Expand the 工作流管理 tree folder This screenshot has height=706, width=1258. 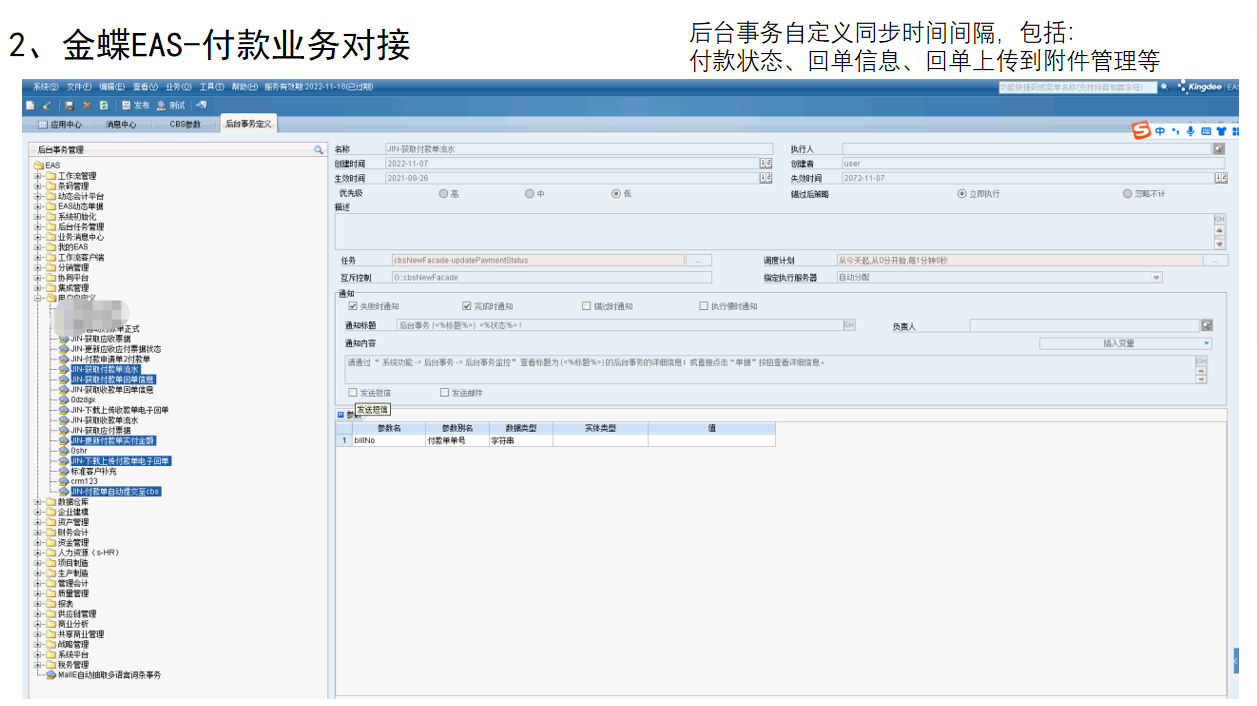point(38,176)
